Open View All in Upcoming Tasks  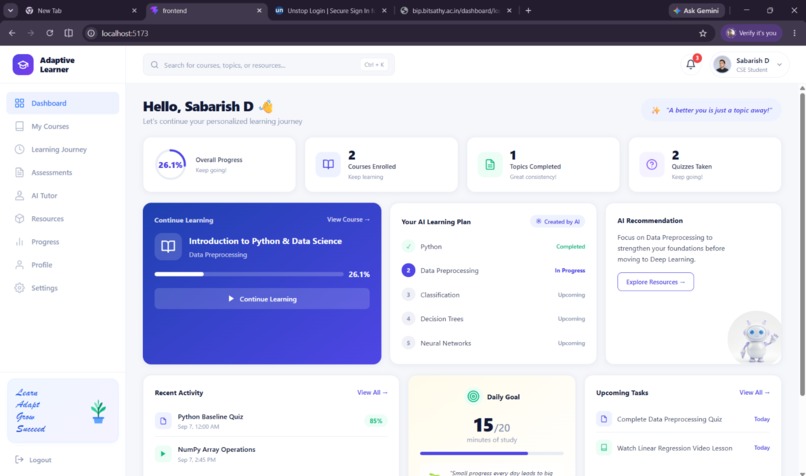[754, 392]
